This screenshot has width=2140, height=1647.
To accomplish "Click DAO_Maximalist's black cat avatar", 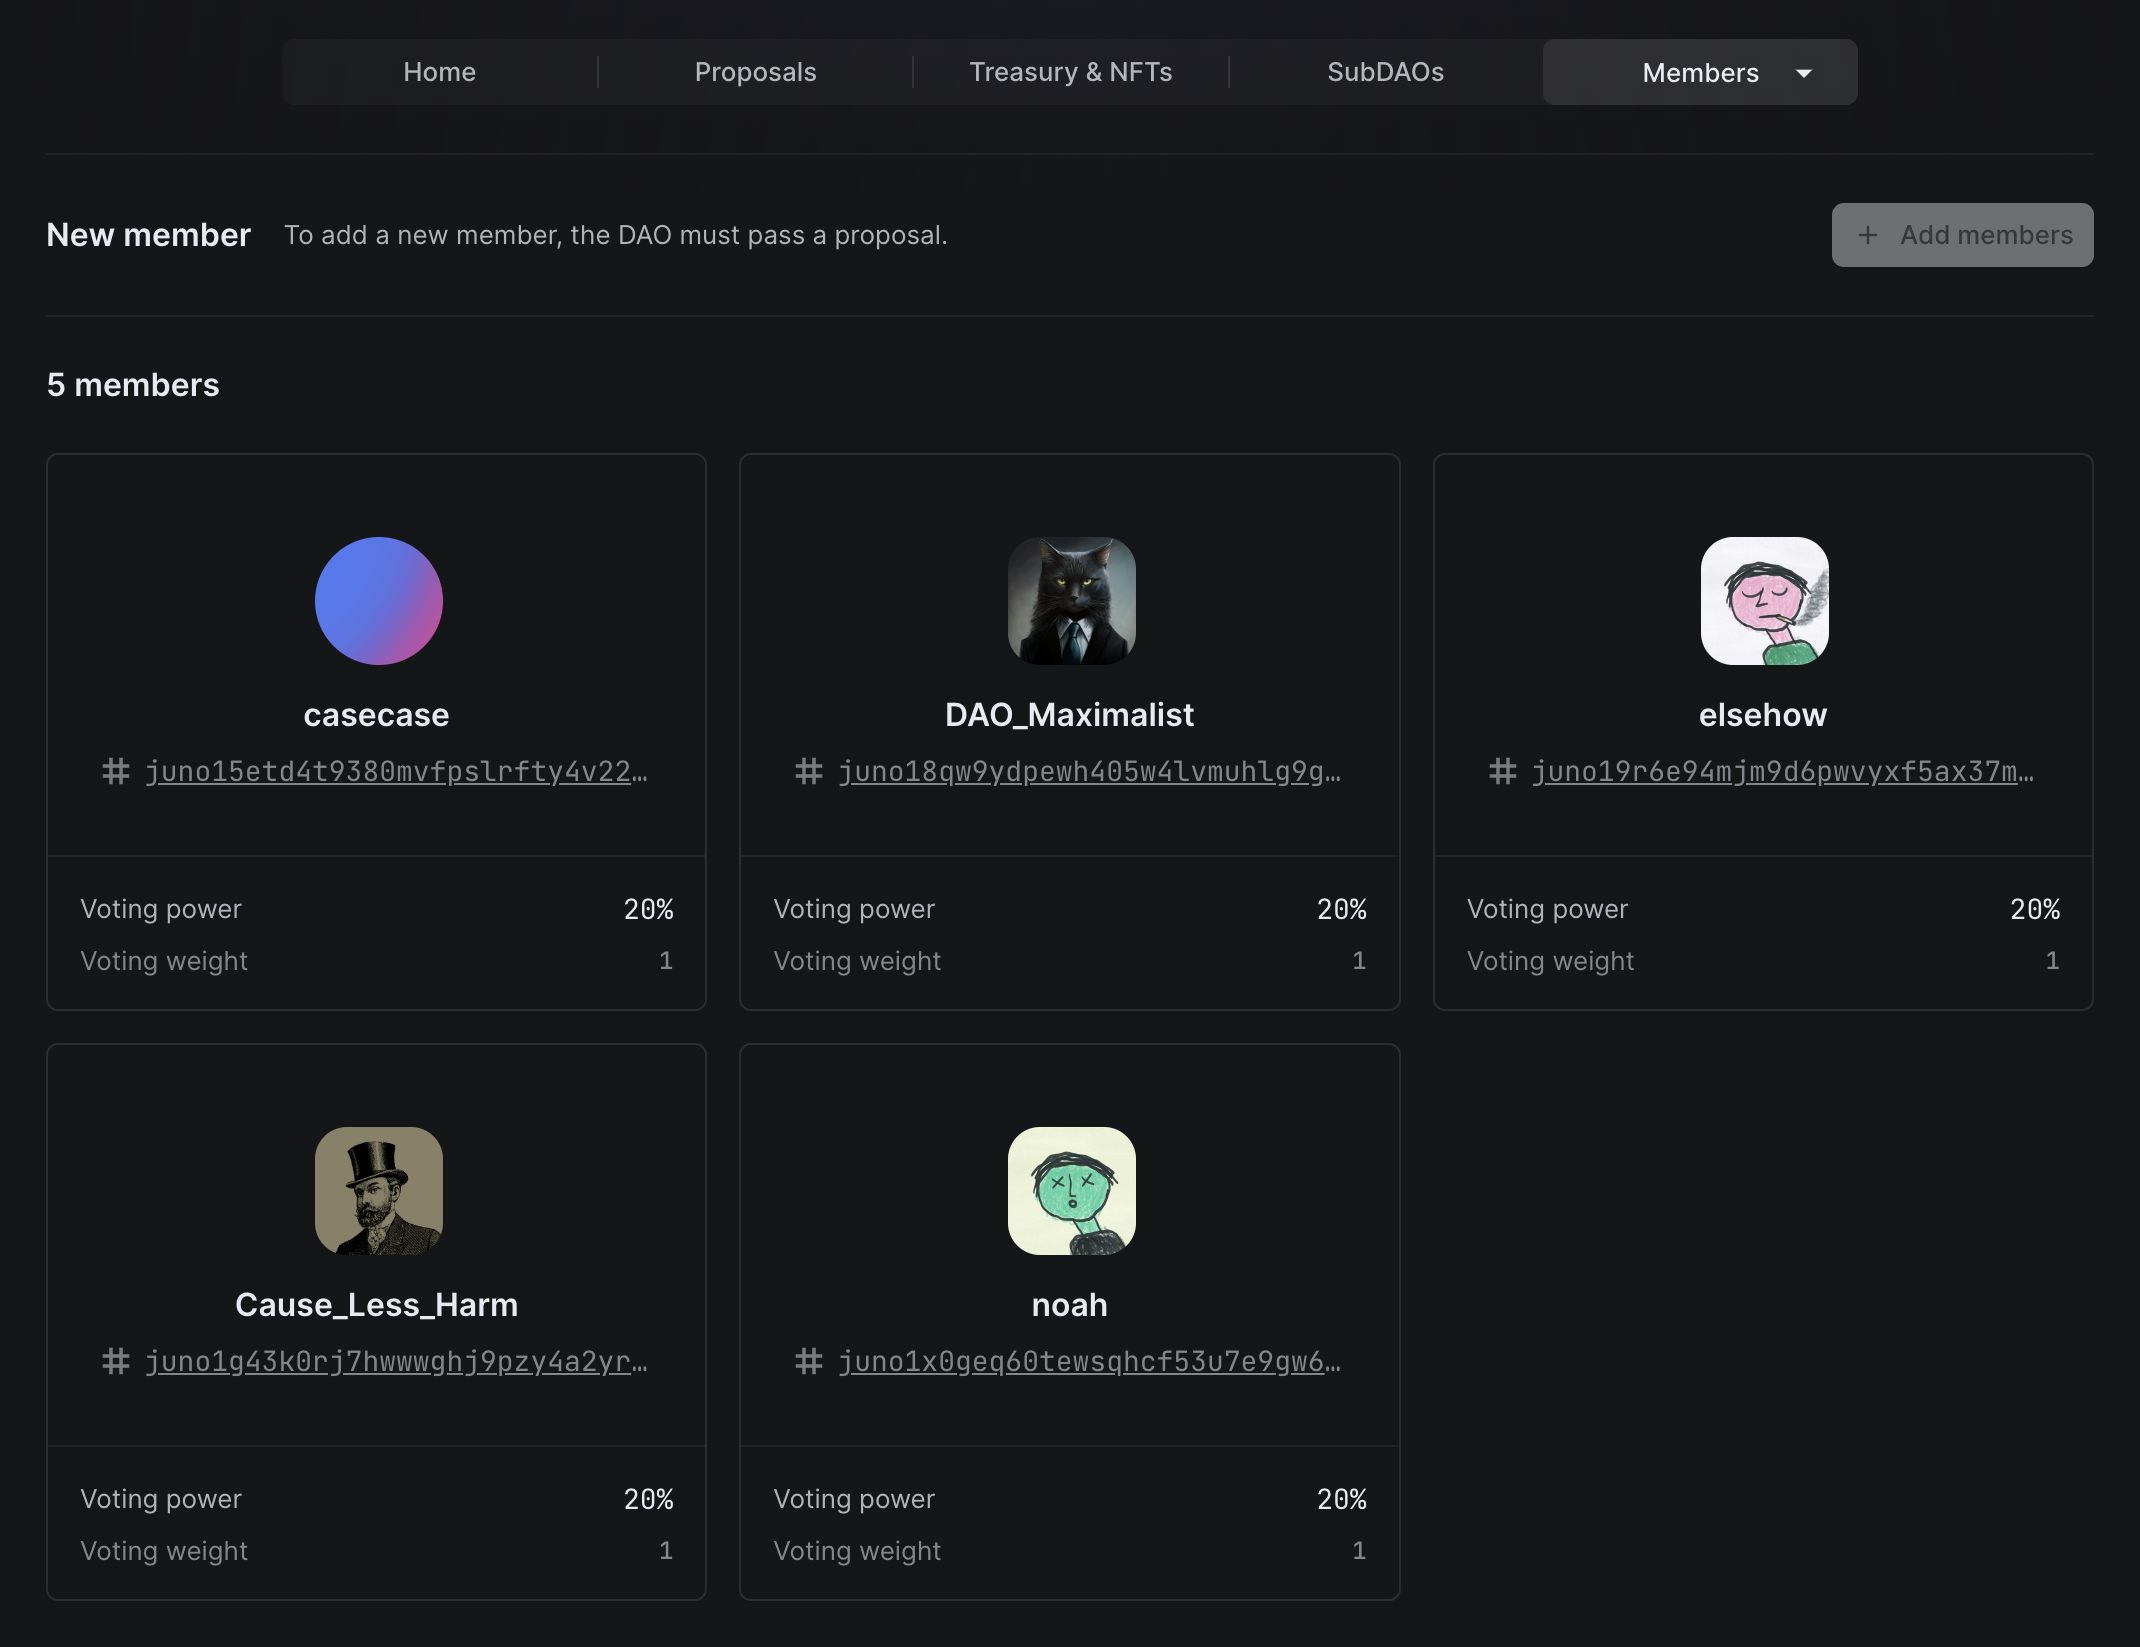I will pos(1071,601).
